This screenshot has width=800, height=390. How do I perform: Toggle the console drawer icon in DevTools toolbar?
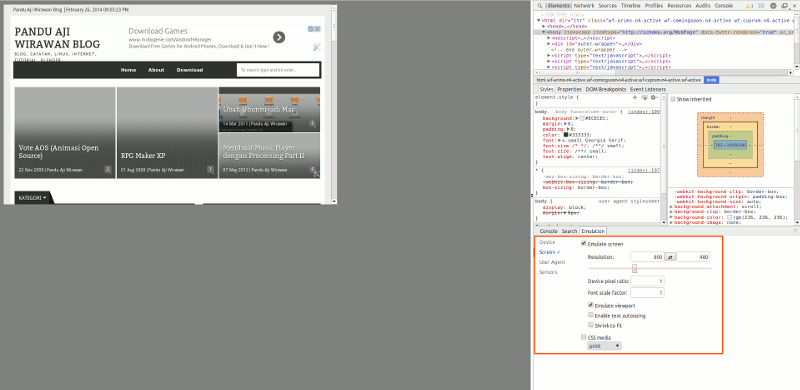(761, 6)
